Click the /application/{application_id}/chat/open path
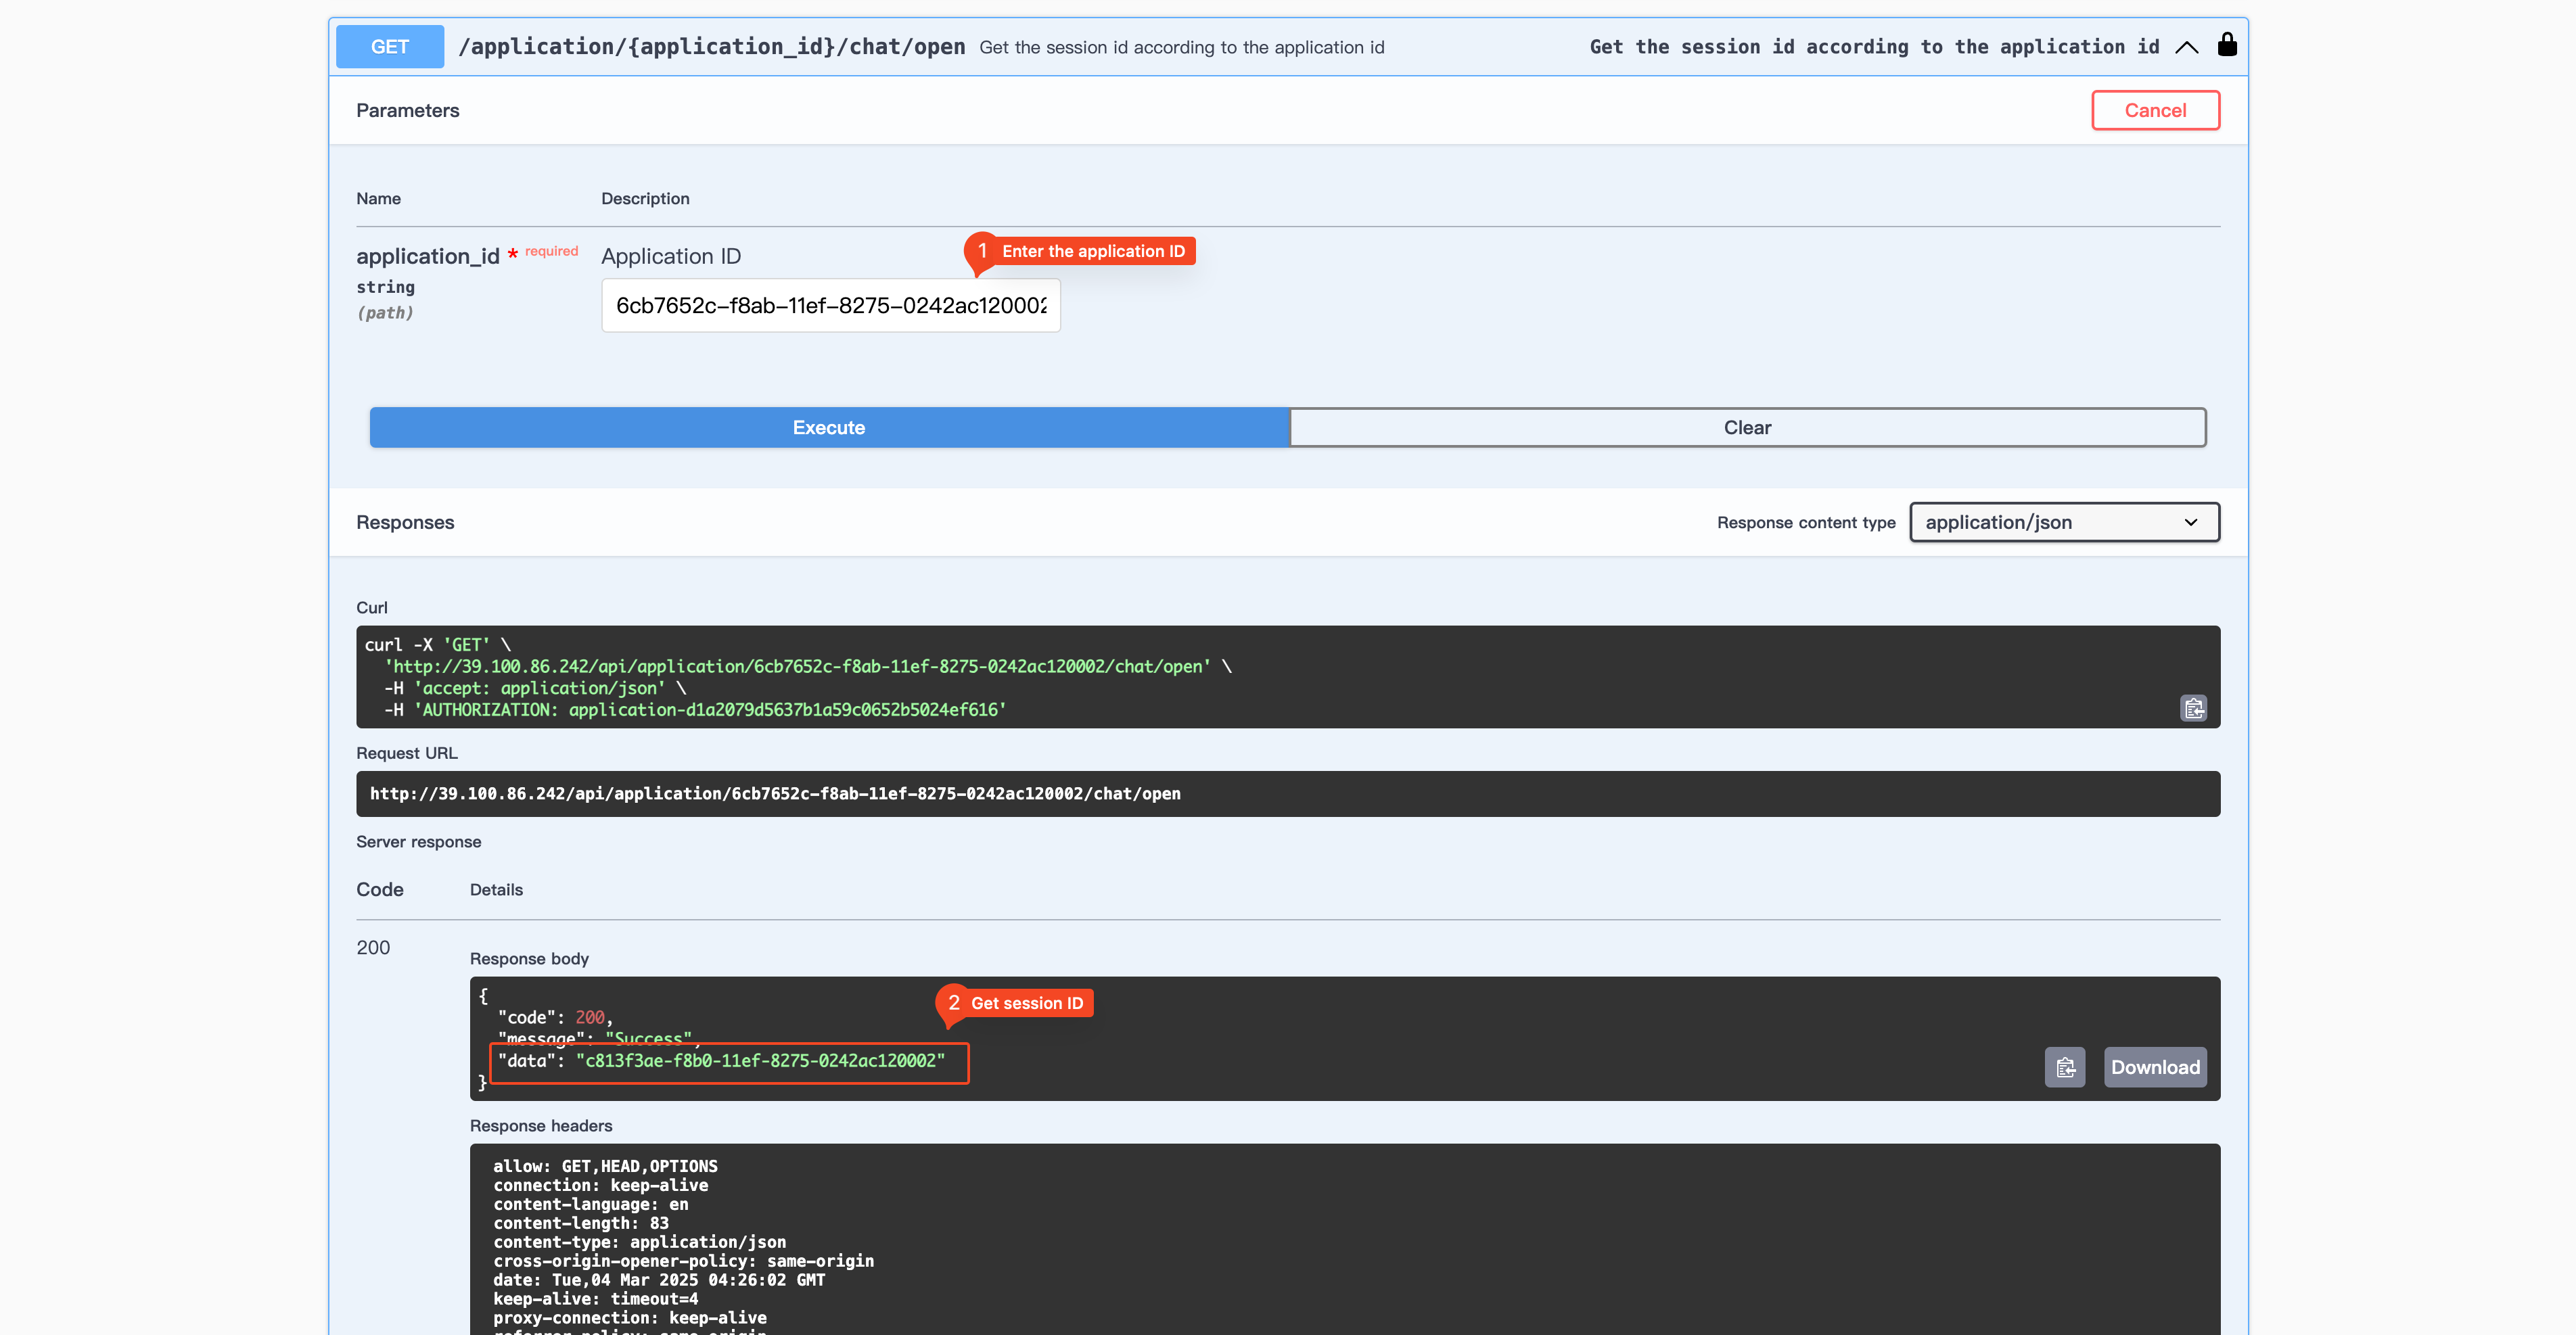The width and height of the screenshot is (2576, 1335). pyautogui.click(x=712, y=46)
